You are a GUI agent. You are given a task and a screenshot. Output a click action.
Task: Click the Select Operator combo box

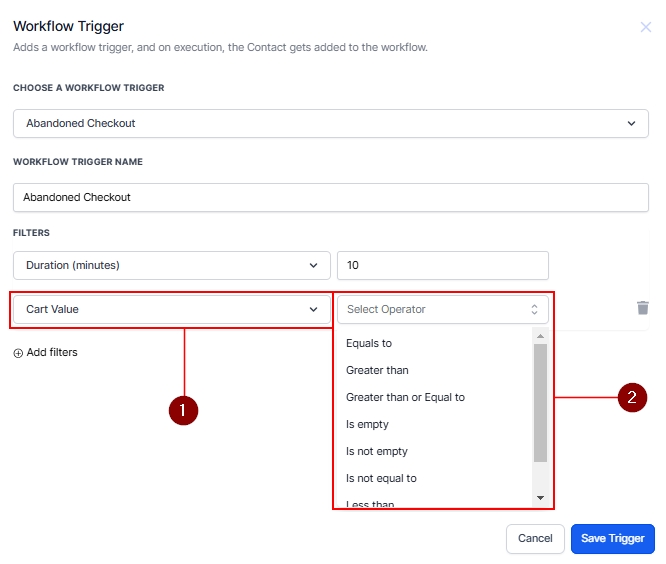[442, 309]
